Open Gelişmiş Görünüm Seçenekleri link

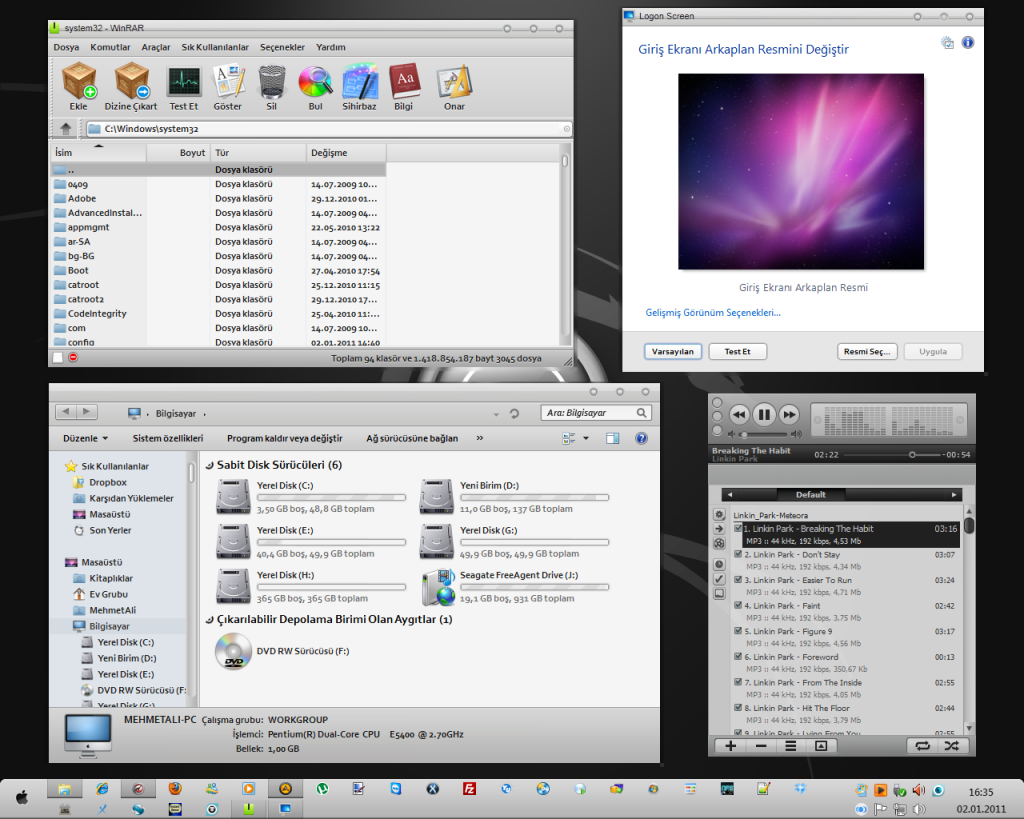click(x=713, y=312)
